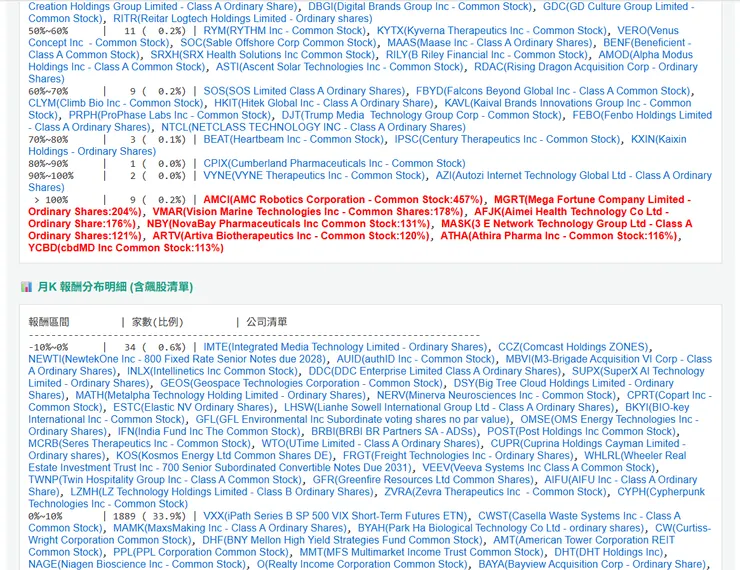This screenshot has width=740, height=570.
Task: Open the KYTX Kyverna Therapeutics link
Action: pos(491,31)
